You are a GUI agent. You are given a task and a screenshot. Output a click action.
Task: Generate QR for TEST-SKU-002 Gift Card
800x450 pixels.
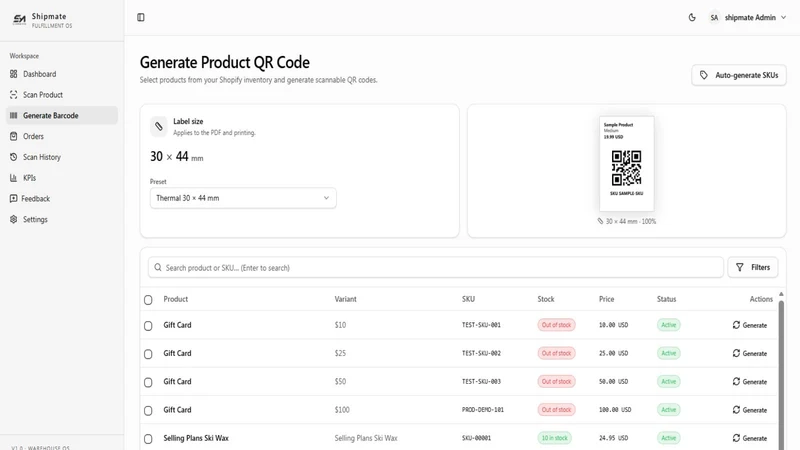point(749,354)
